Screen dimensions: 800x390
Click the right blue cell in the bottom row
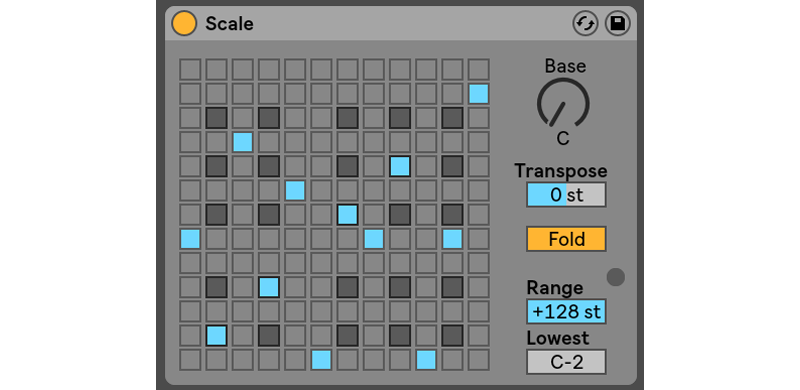(426, 359)
